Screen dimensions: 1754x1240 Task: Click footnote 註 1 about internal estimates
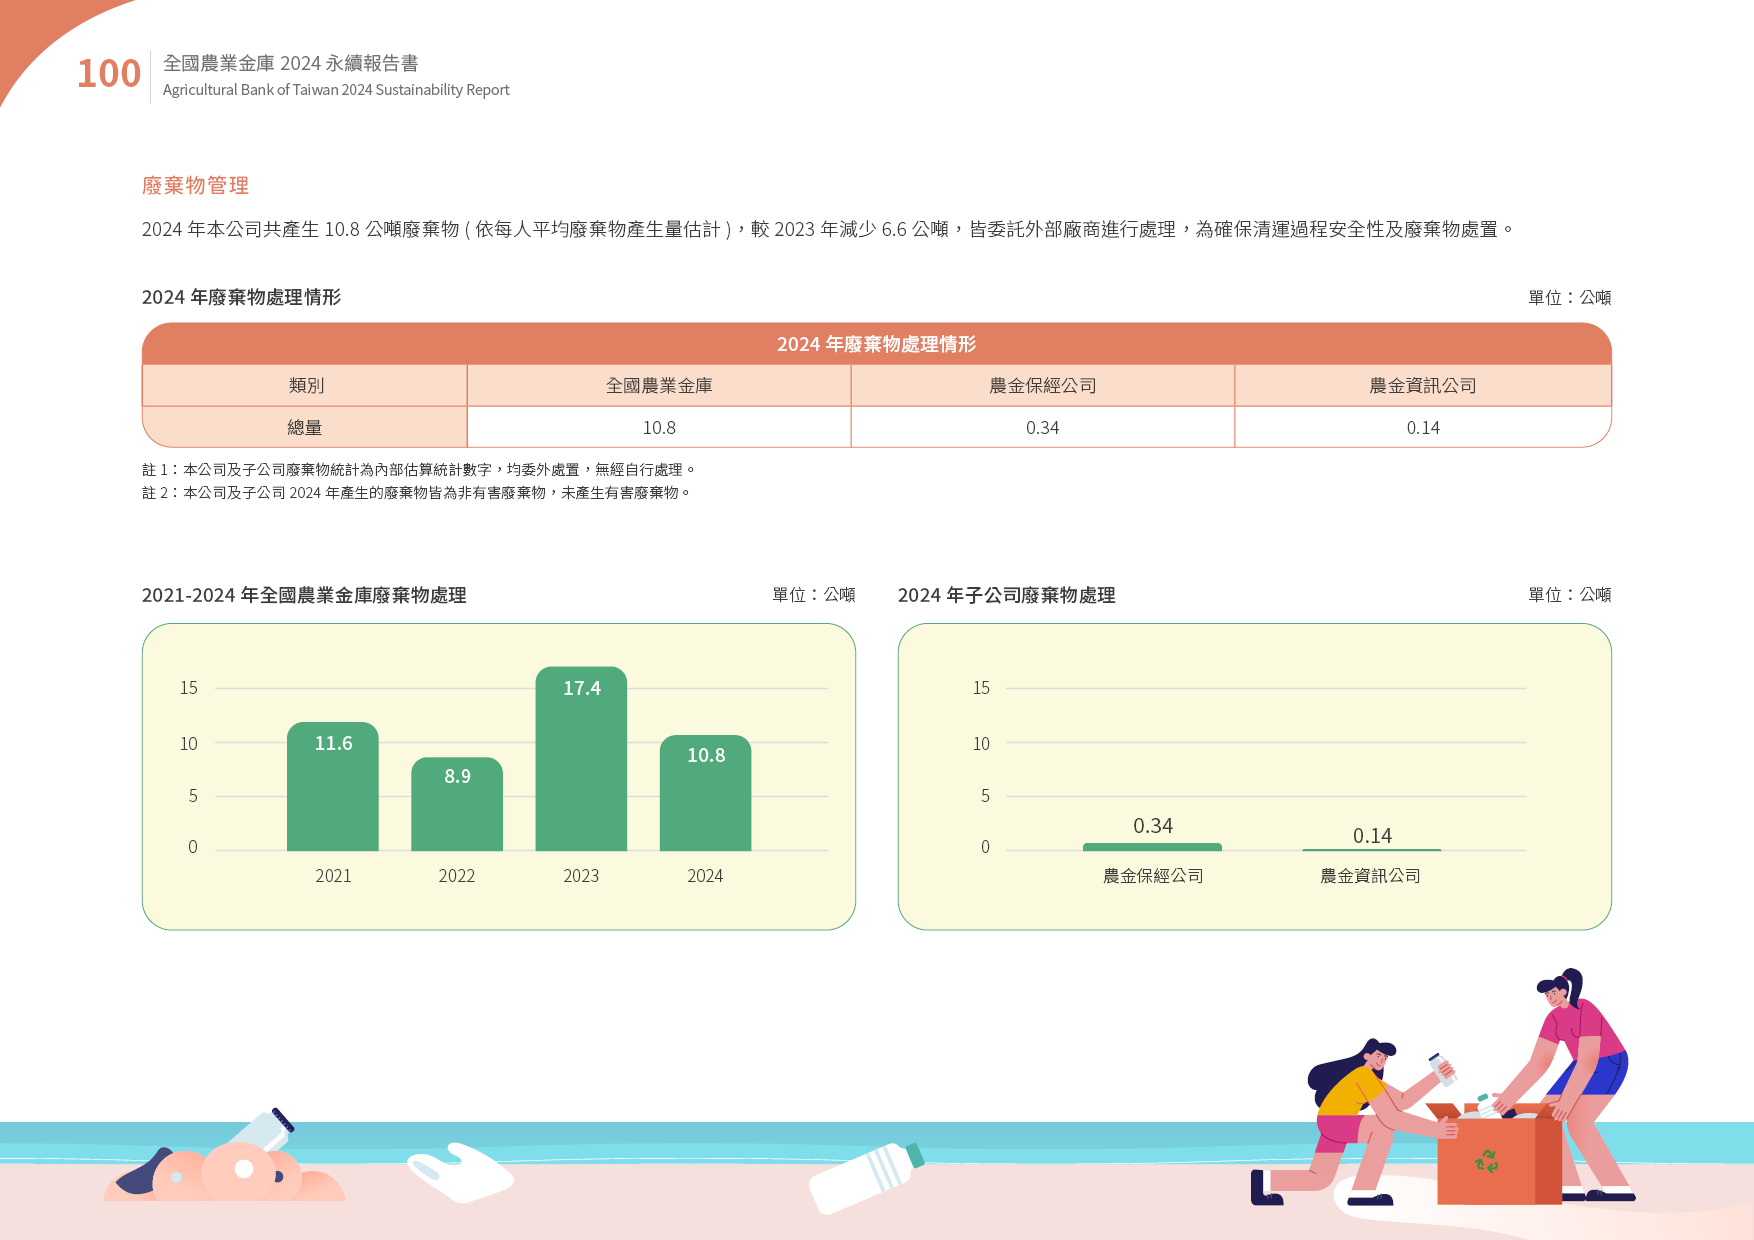pyautogui.click(x=418, y=470)
